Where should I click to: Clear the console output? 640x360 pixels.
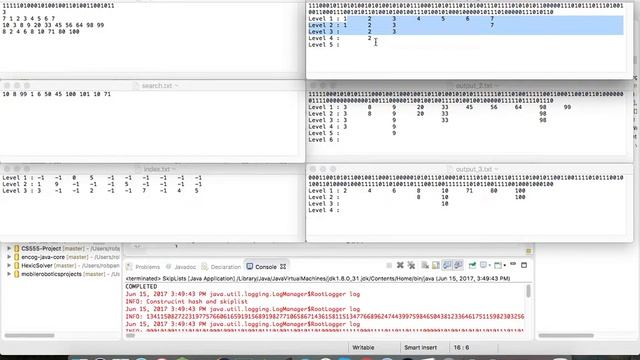point(425,265)
